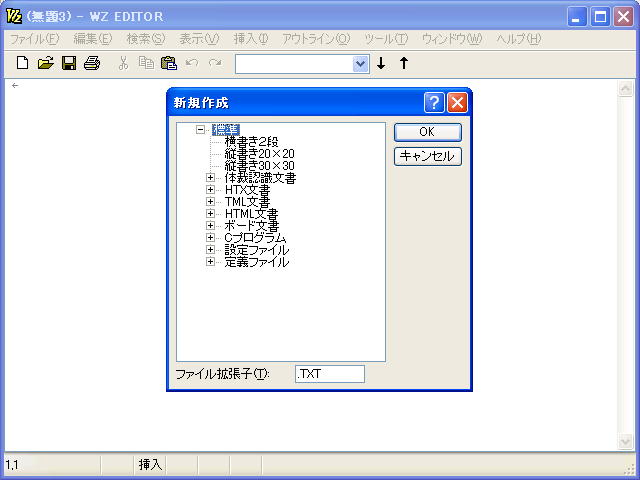The height and width of the screenshot is (480, 640).
Task: Select 横書き2段 template
Action: (x=251, y=142)
